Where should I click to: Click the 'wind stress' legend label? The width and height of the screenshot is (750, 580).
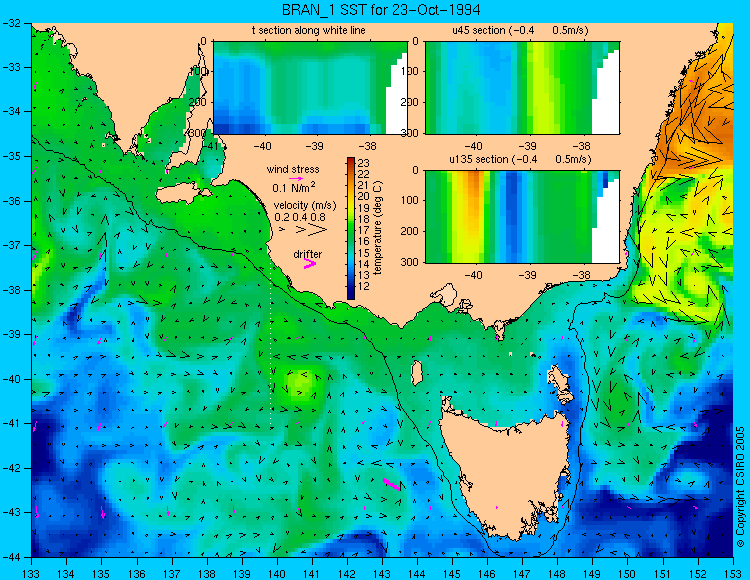(x=293, y=169)
